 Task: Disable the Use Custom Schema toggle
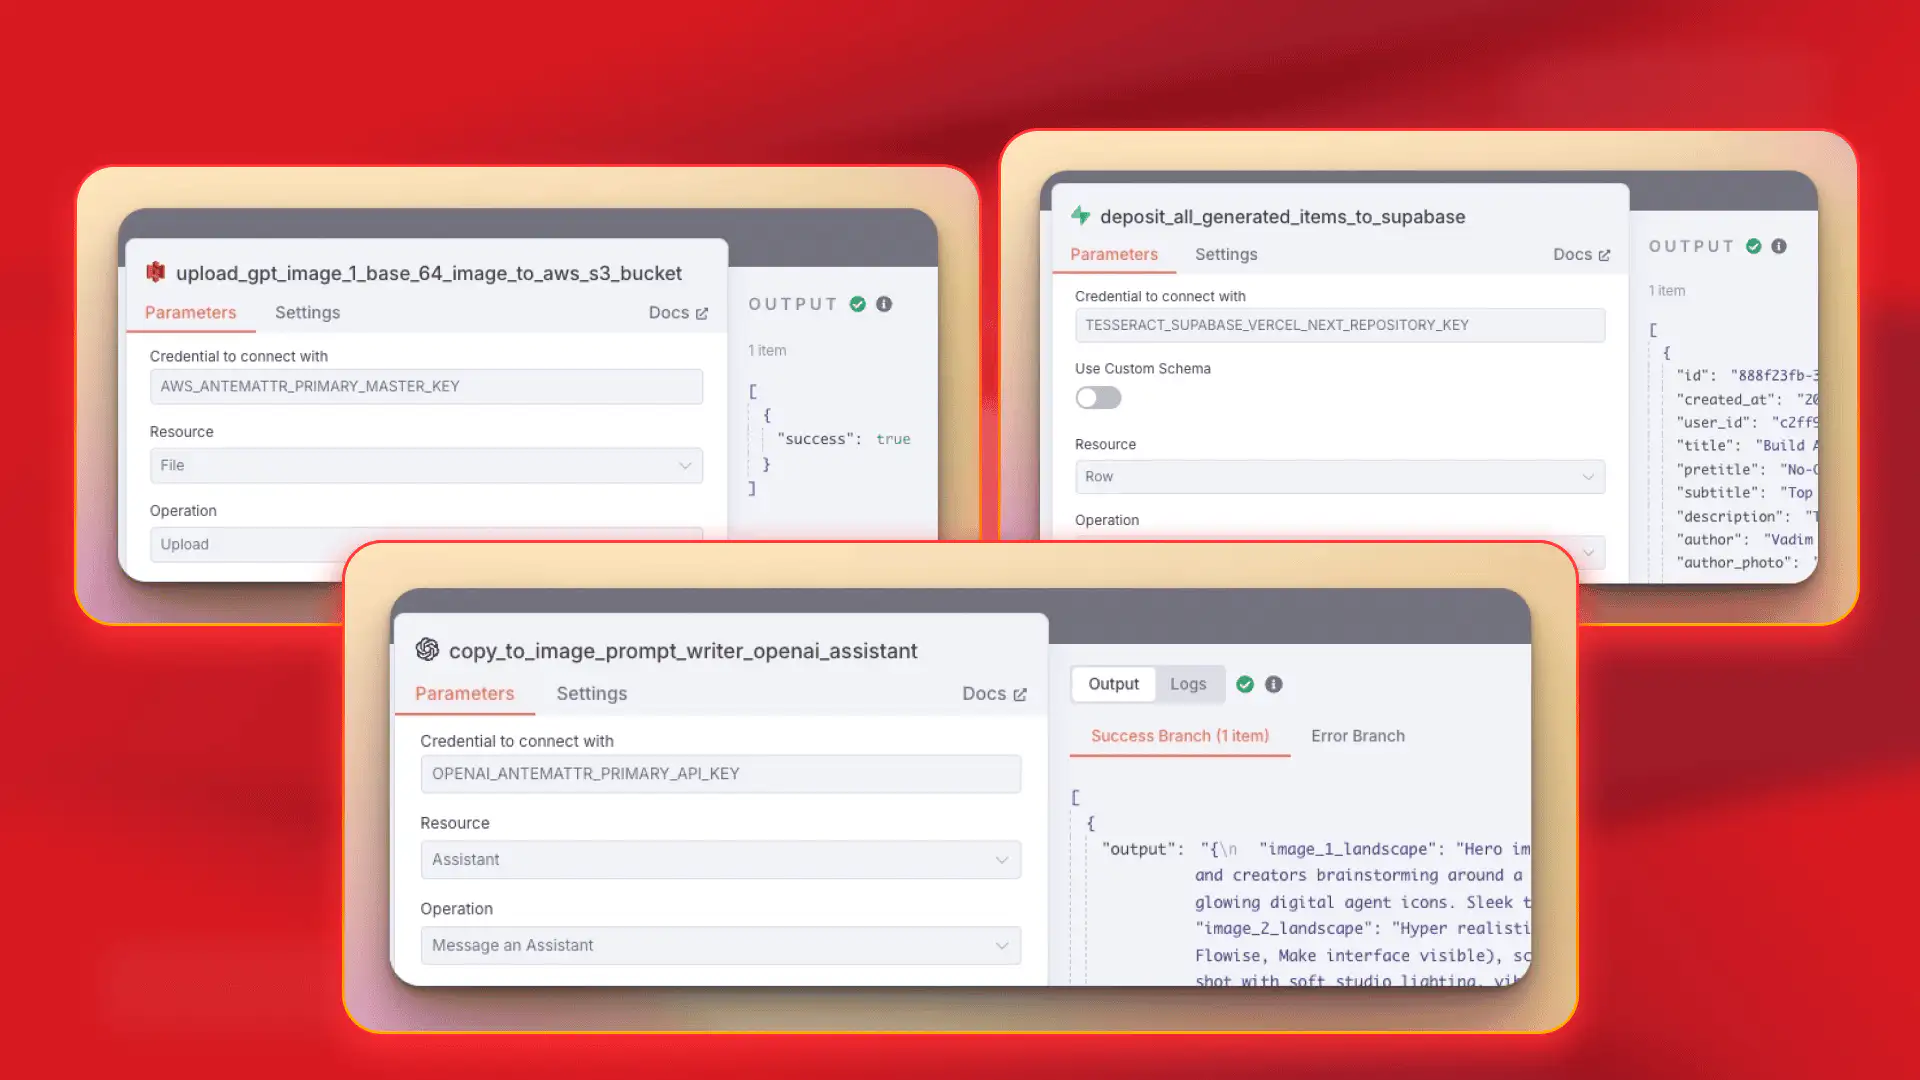(1097, 398)
